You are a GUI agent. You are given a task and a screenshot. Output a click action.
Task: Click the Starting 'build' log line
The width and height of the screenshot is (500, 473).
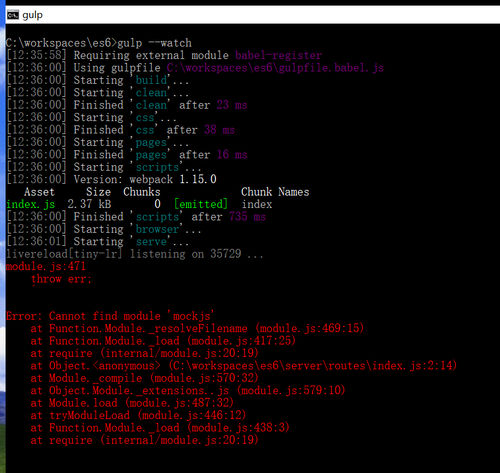click(x=97, y=80)
